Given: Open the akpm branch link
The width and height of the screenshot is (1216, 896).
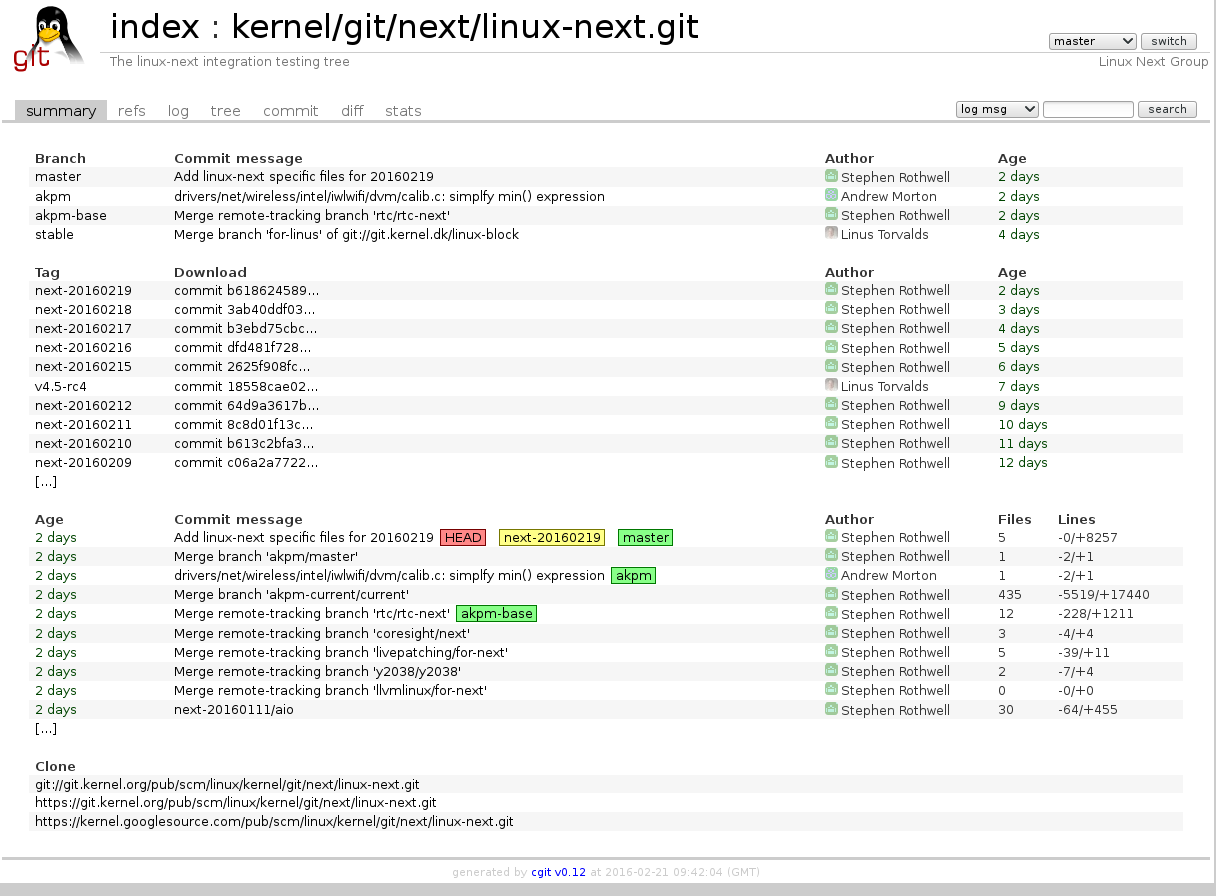Looking at the screenshot, I should pyautogui.click(x=54, y=196).
